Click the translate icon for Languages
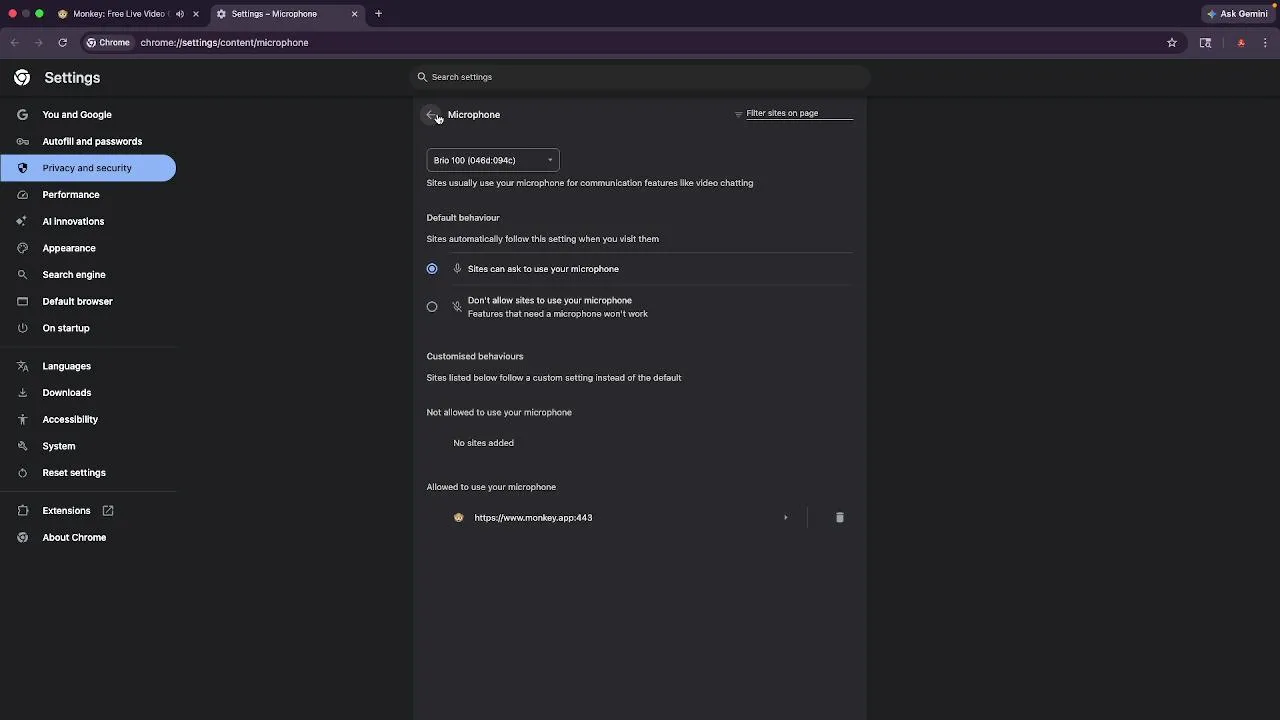Image resolution: width=1280 pixels, height=720 pixels. tap(22, 366)
